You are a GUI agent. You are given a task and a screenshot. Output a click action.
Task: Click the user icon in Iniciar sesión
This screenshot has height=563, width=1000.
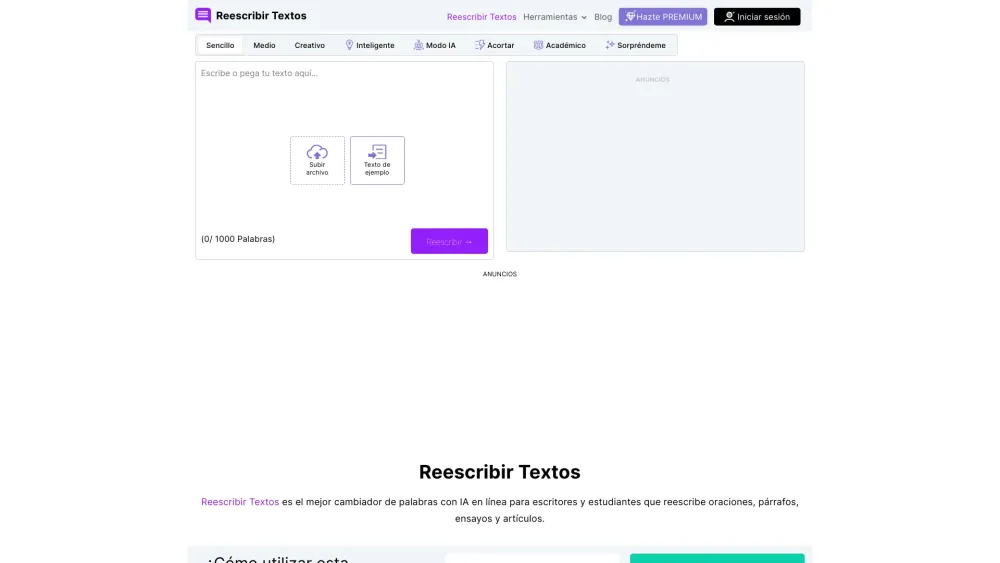pyautogui.click(x=729, y=17)
